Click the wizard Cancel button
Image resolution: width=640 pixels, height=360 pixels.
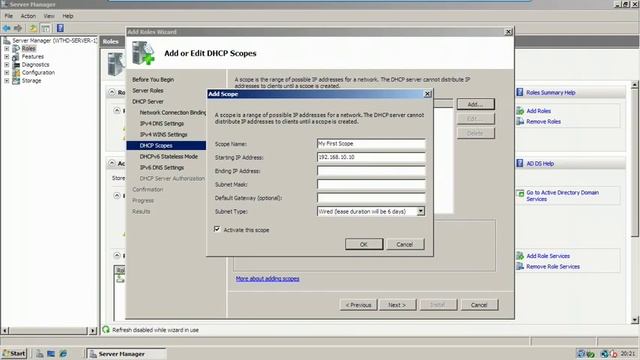click(479, 304)
